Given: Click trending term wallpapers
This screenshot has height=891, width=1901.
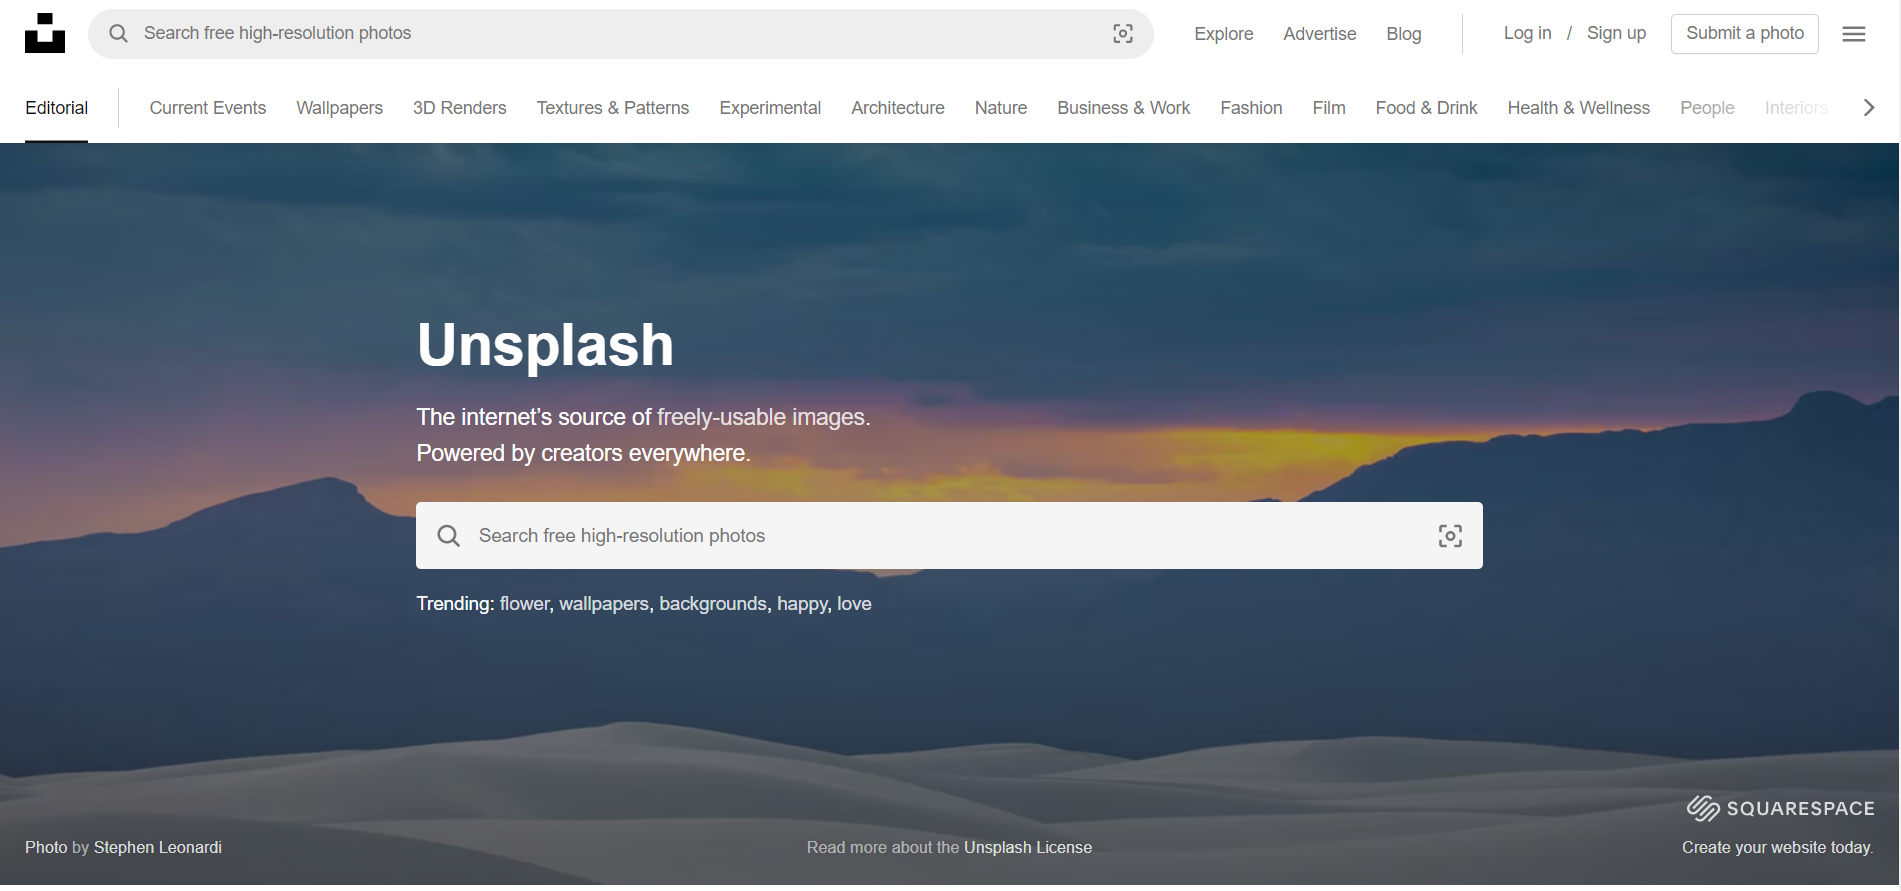Looking at the screenshot, I should coord(604,604).
